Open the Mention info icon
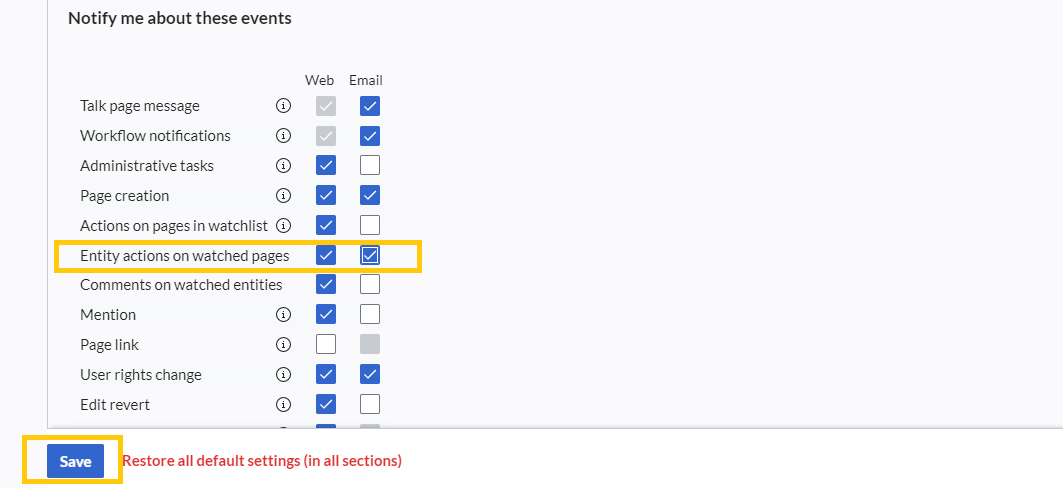Image resolution: width=1063 pixels, height=488 pixels. click(x=283, y=314)
